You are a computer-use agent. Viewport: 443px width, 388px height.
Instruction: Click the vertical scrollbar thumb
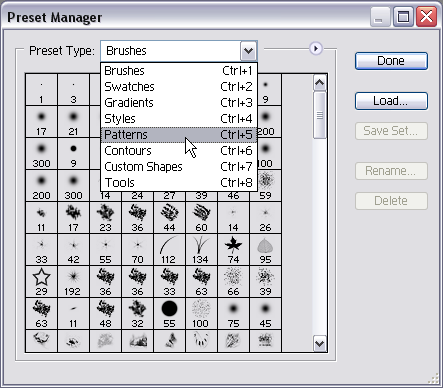[320, 115]
